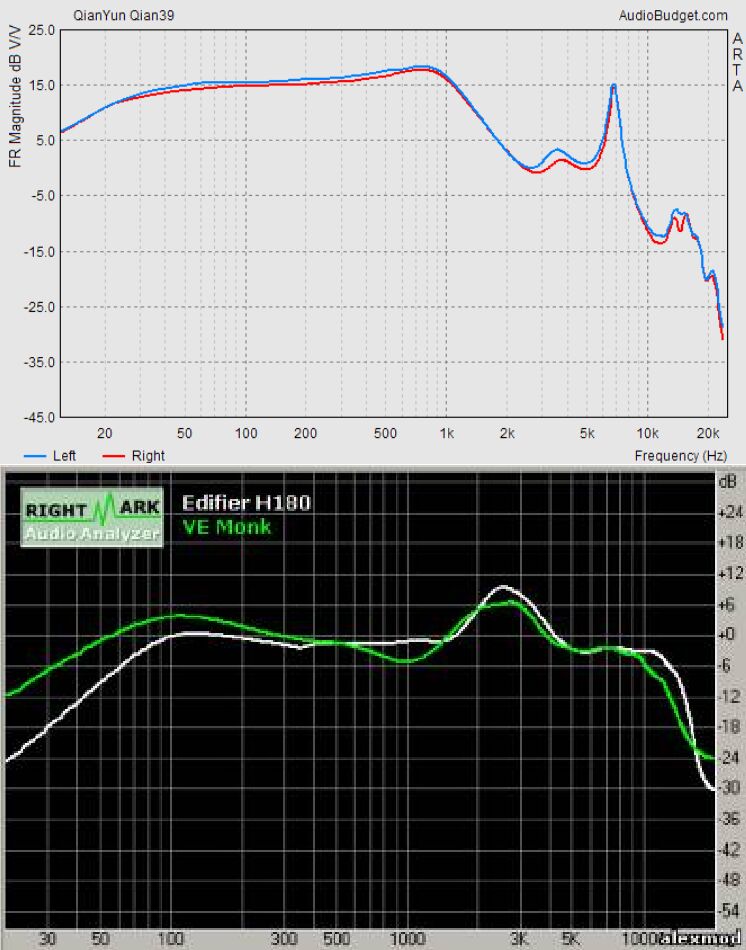Screen dimensions: 746x950
Task: Click the -36 dB scale value
Action: coord(730,819)
